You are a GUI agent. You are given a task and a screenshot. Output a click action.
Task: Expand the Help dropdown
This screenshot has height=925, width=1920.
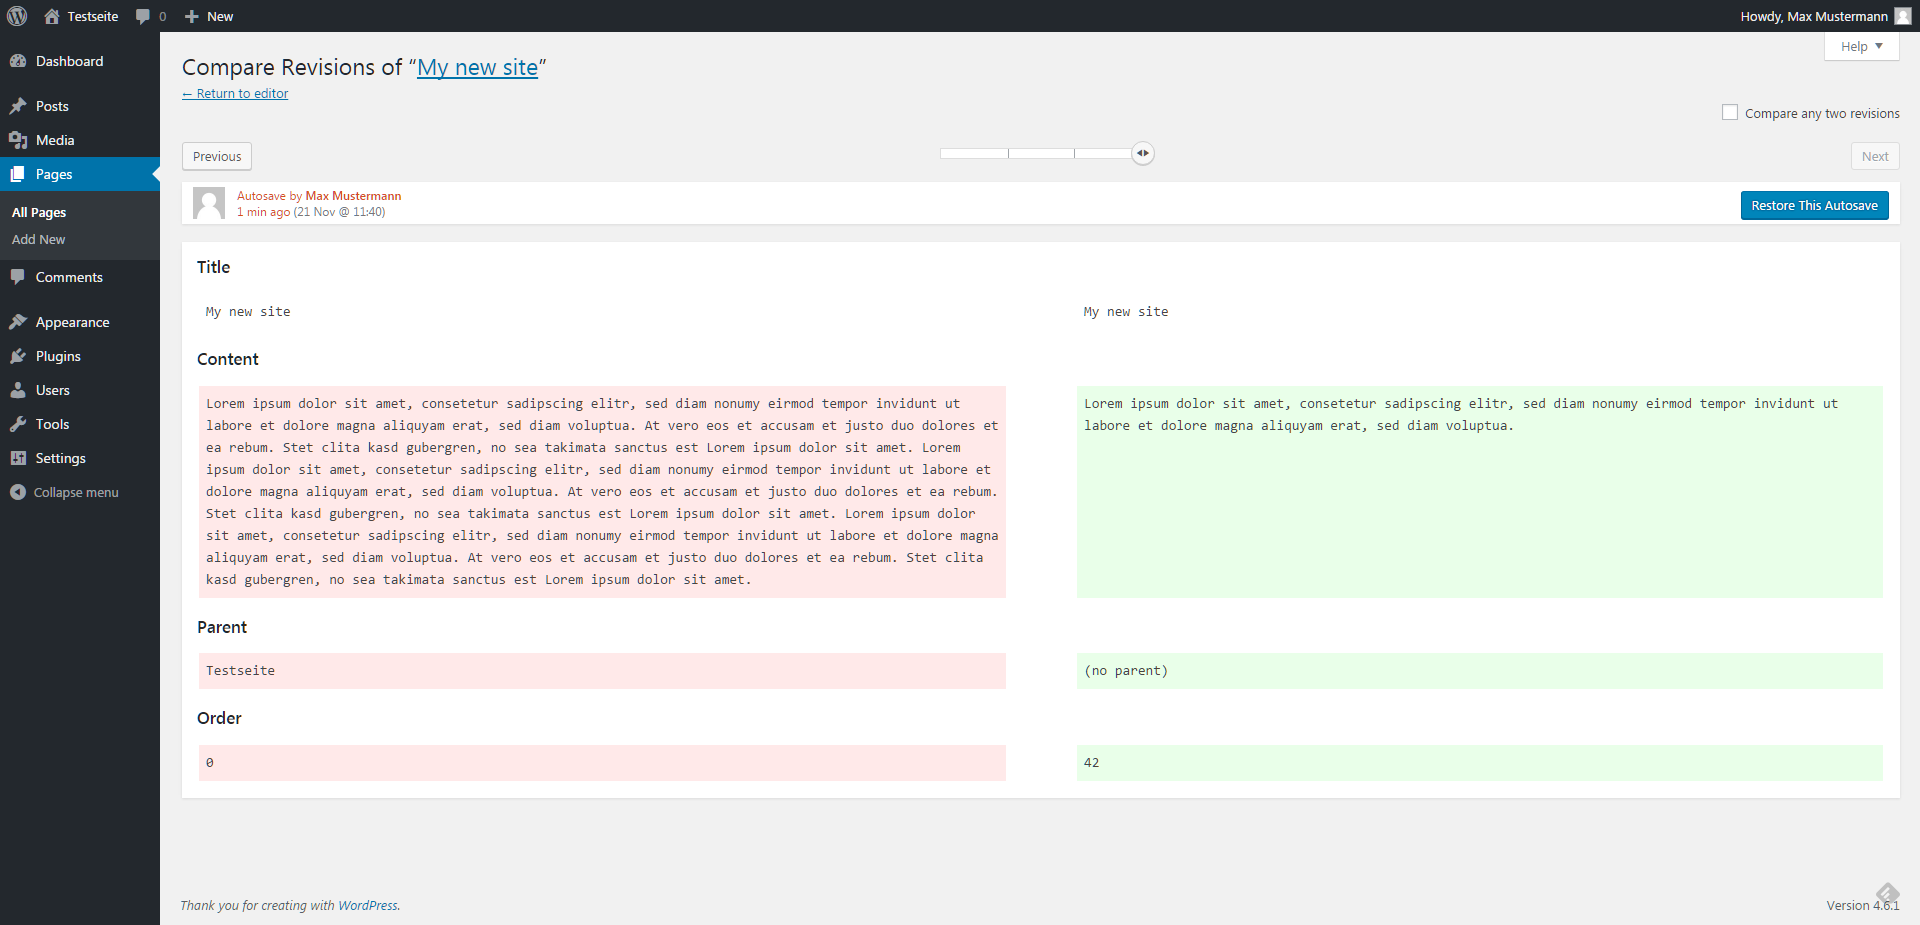click(x=1861, y=46)
